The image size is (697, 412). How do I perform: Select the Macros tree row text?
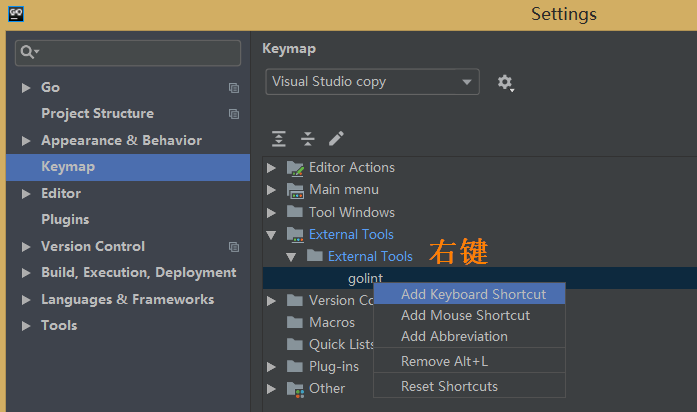[332, 322]
